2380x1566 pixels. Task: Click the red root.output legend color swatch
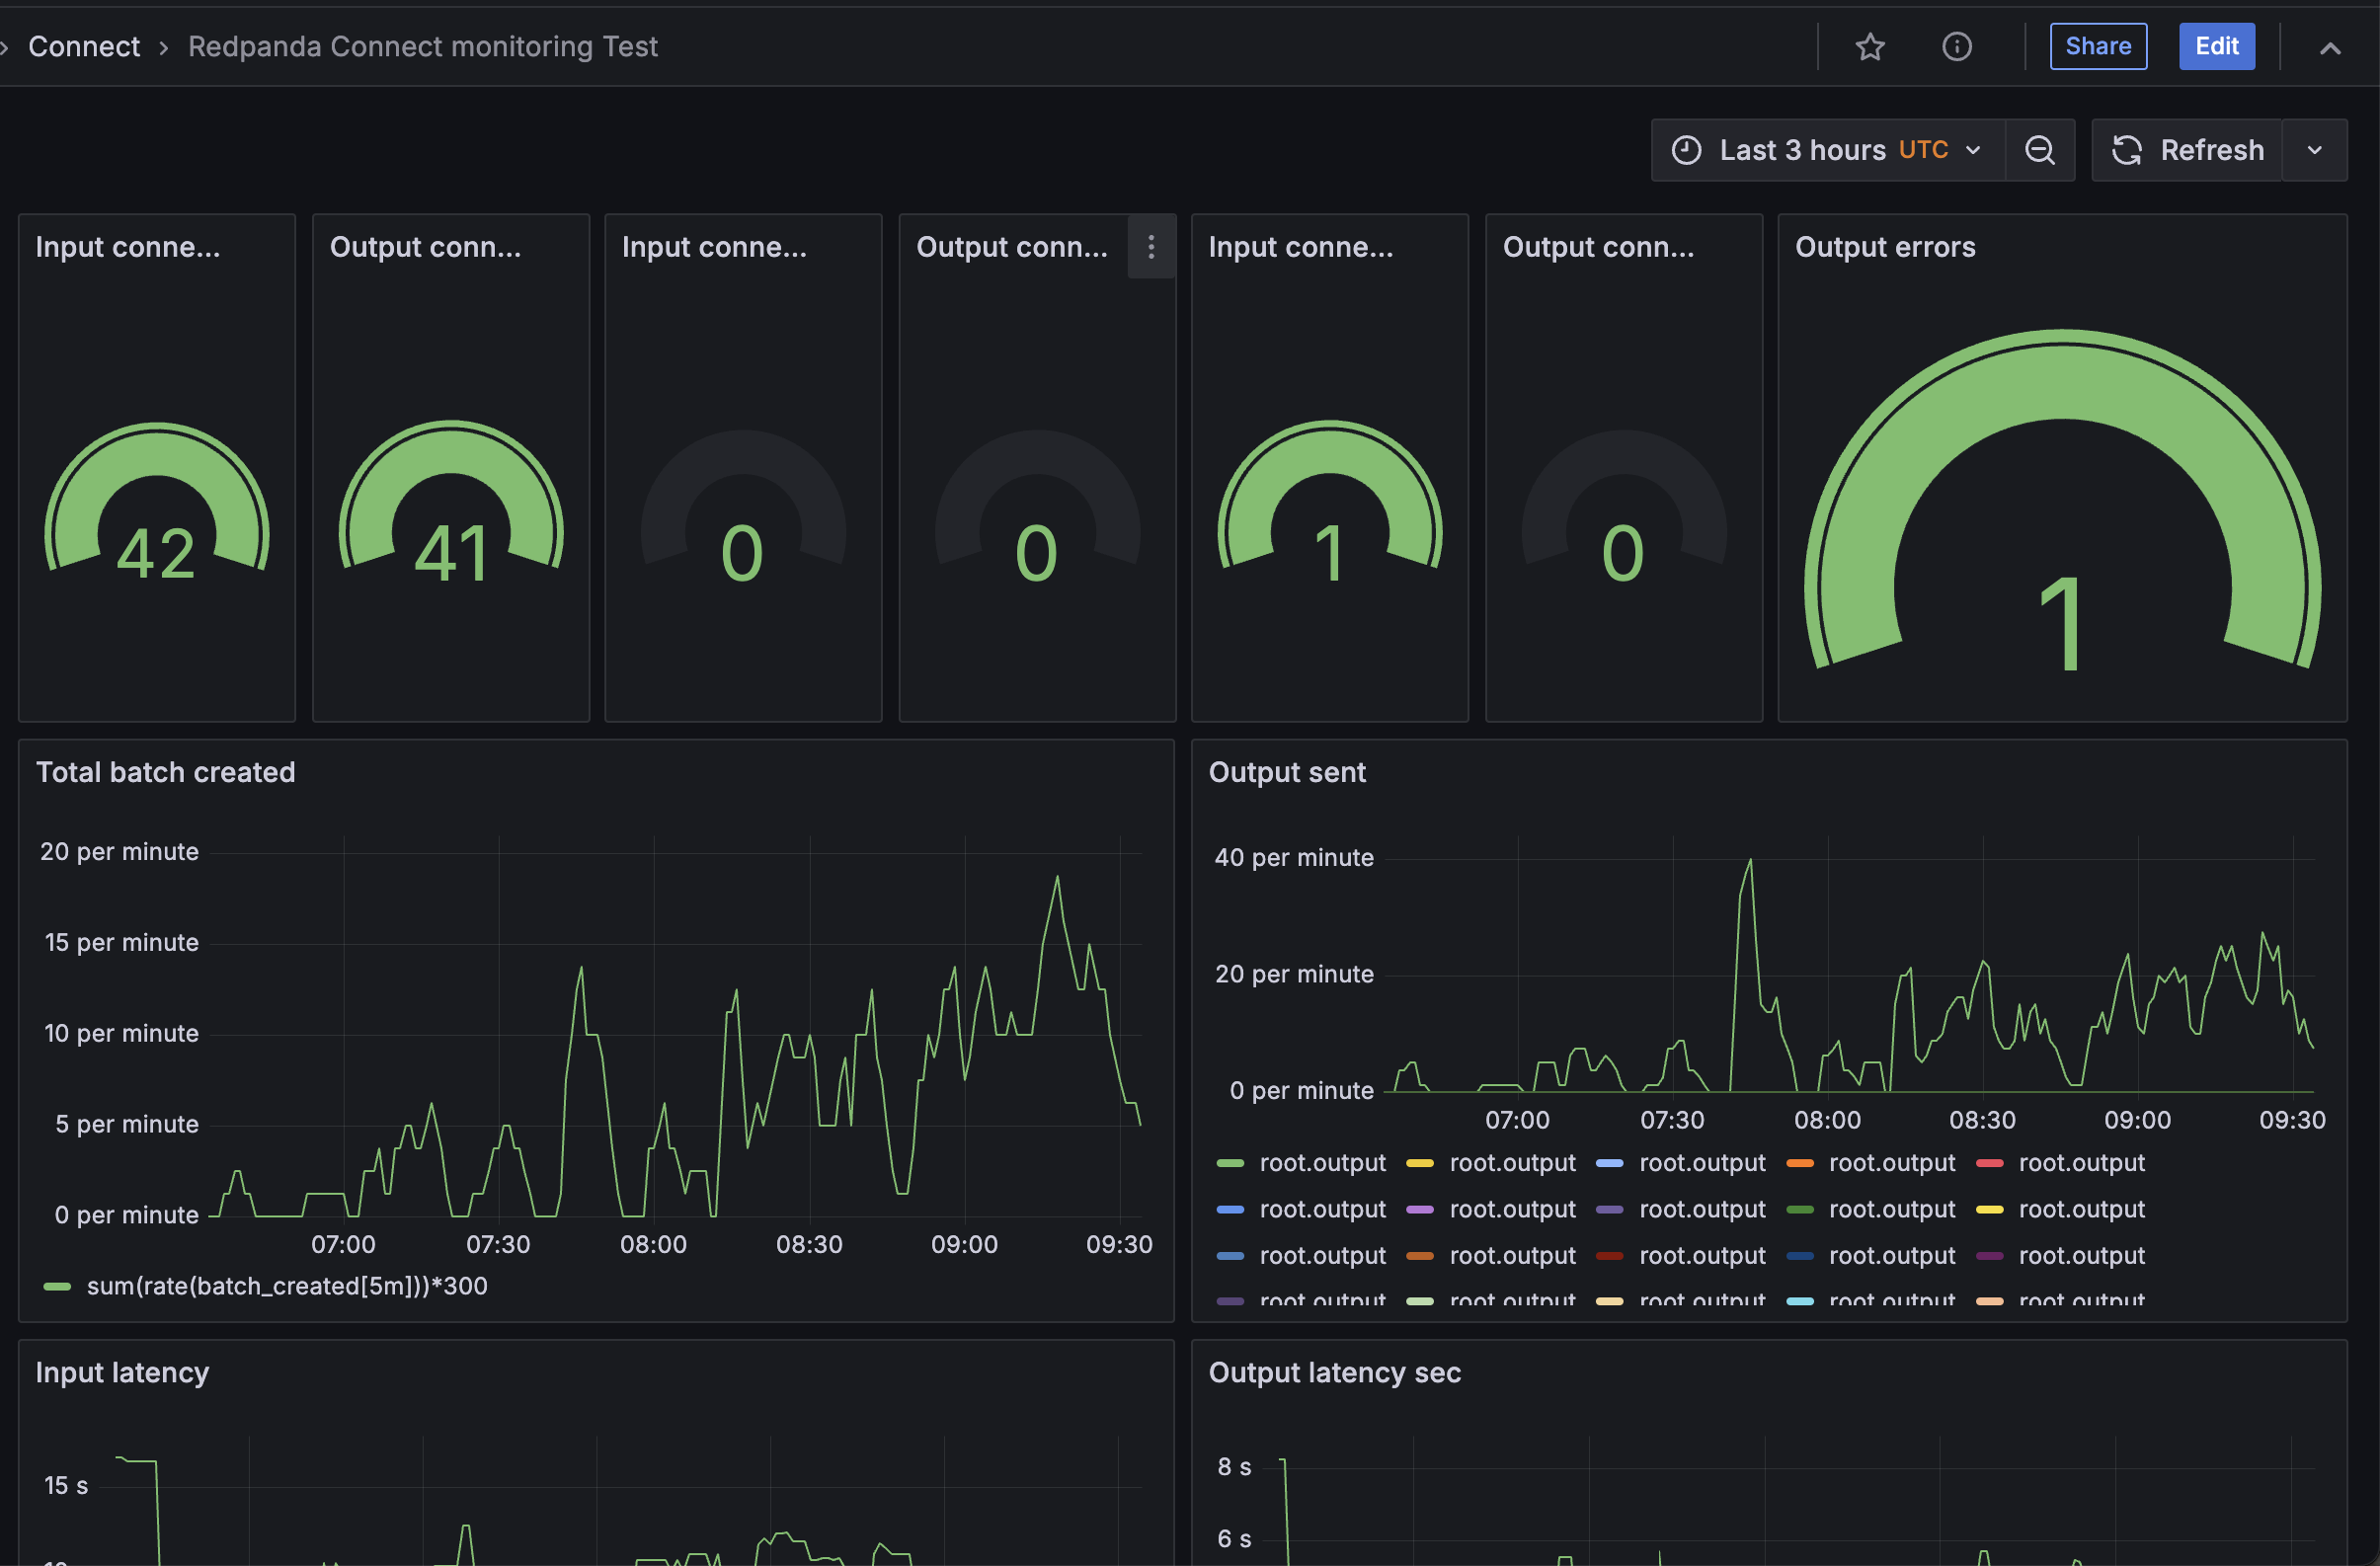[x=1989, y=1163]
